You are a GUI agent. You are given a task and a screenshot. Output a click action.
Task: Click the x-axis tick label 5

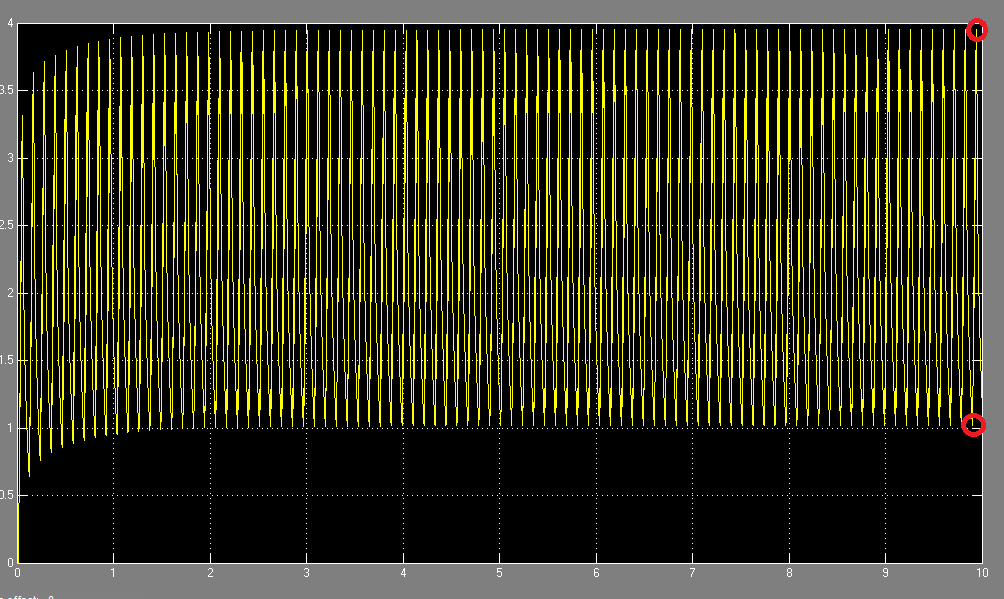499,573
